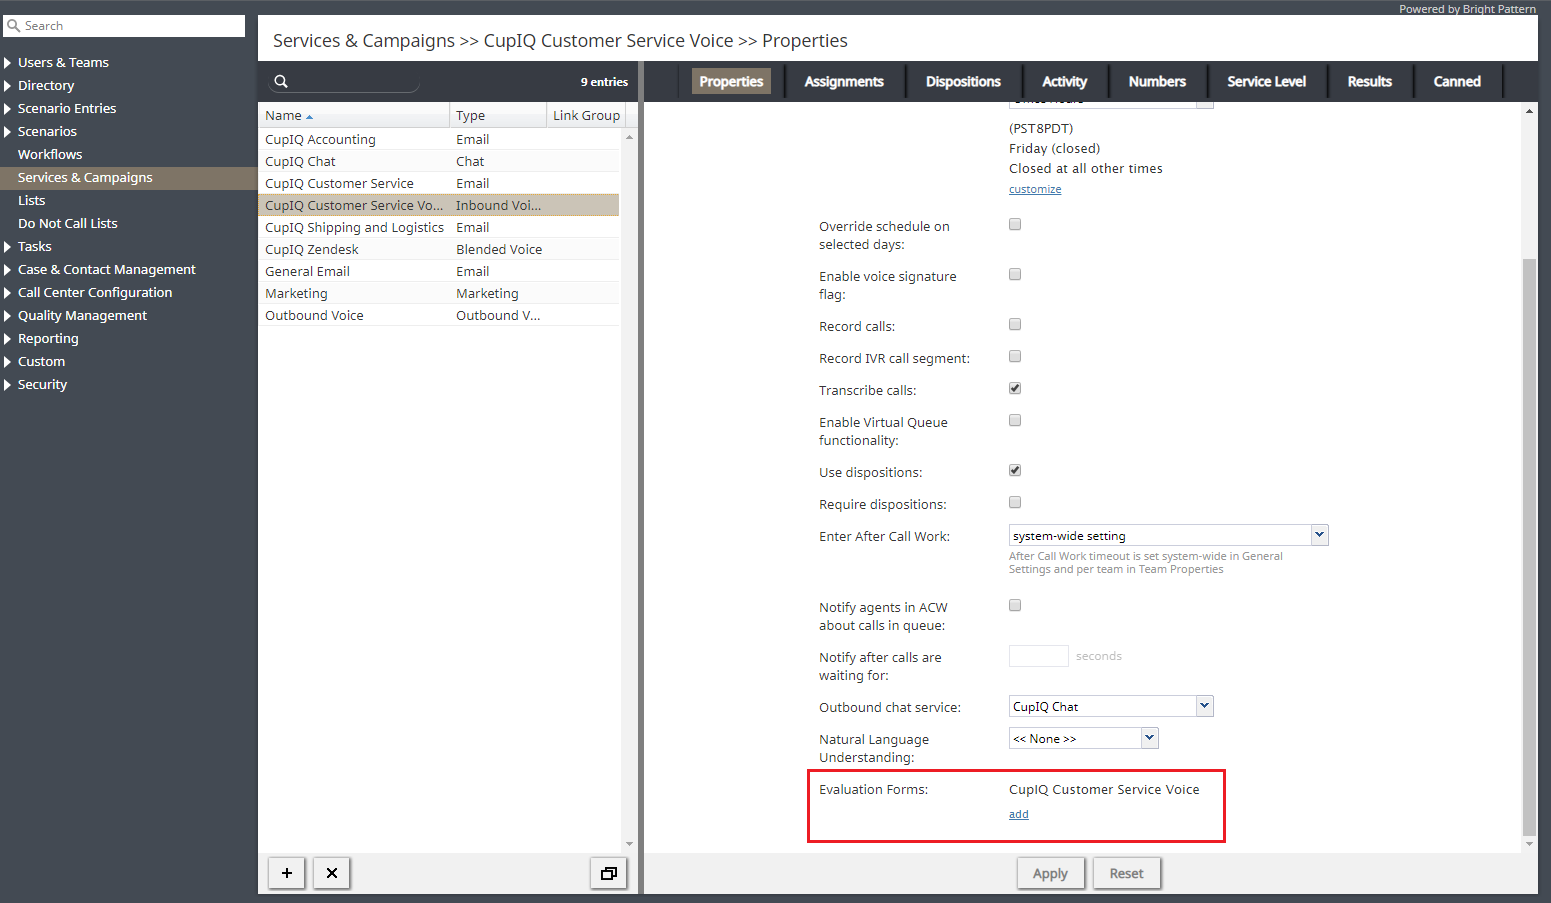Open Workflows in sidebar
This screenshot has width=1551, height=903.
(x=50, y=154)
